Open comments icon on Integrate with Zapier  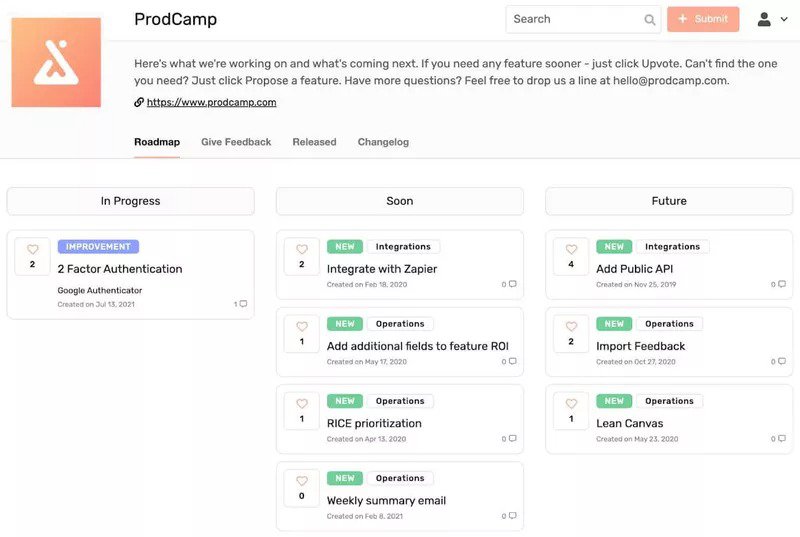click(512, 285)
